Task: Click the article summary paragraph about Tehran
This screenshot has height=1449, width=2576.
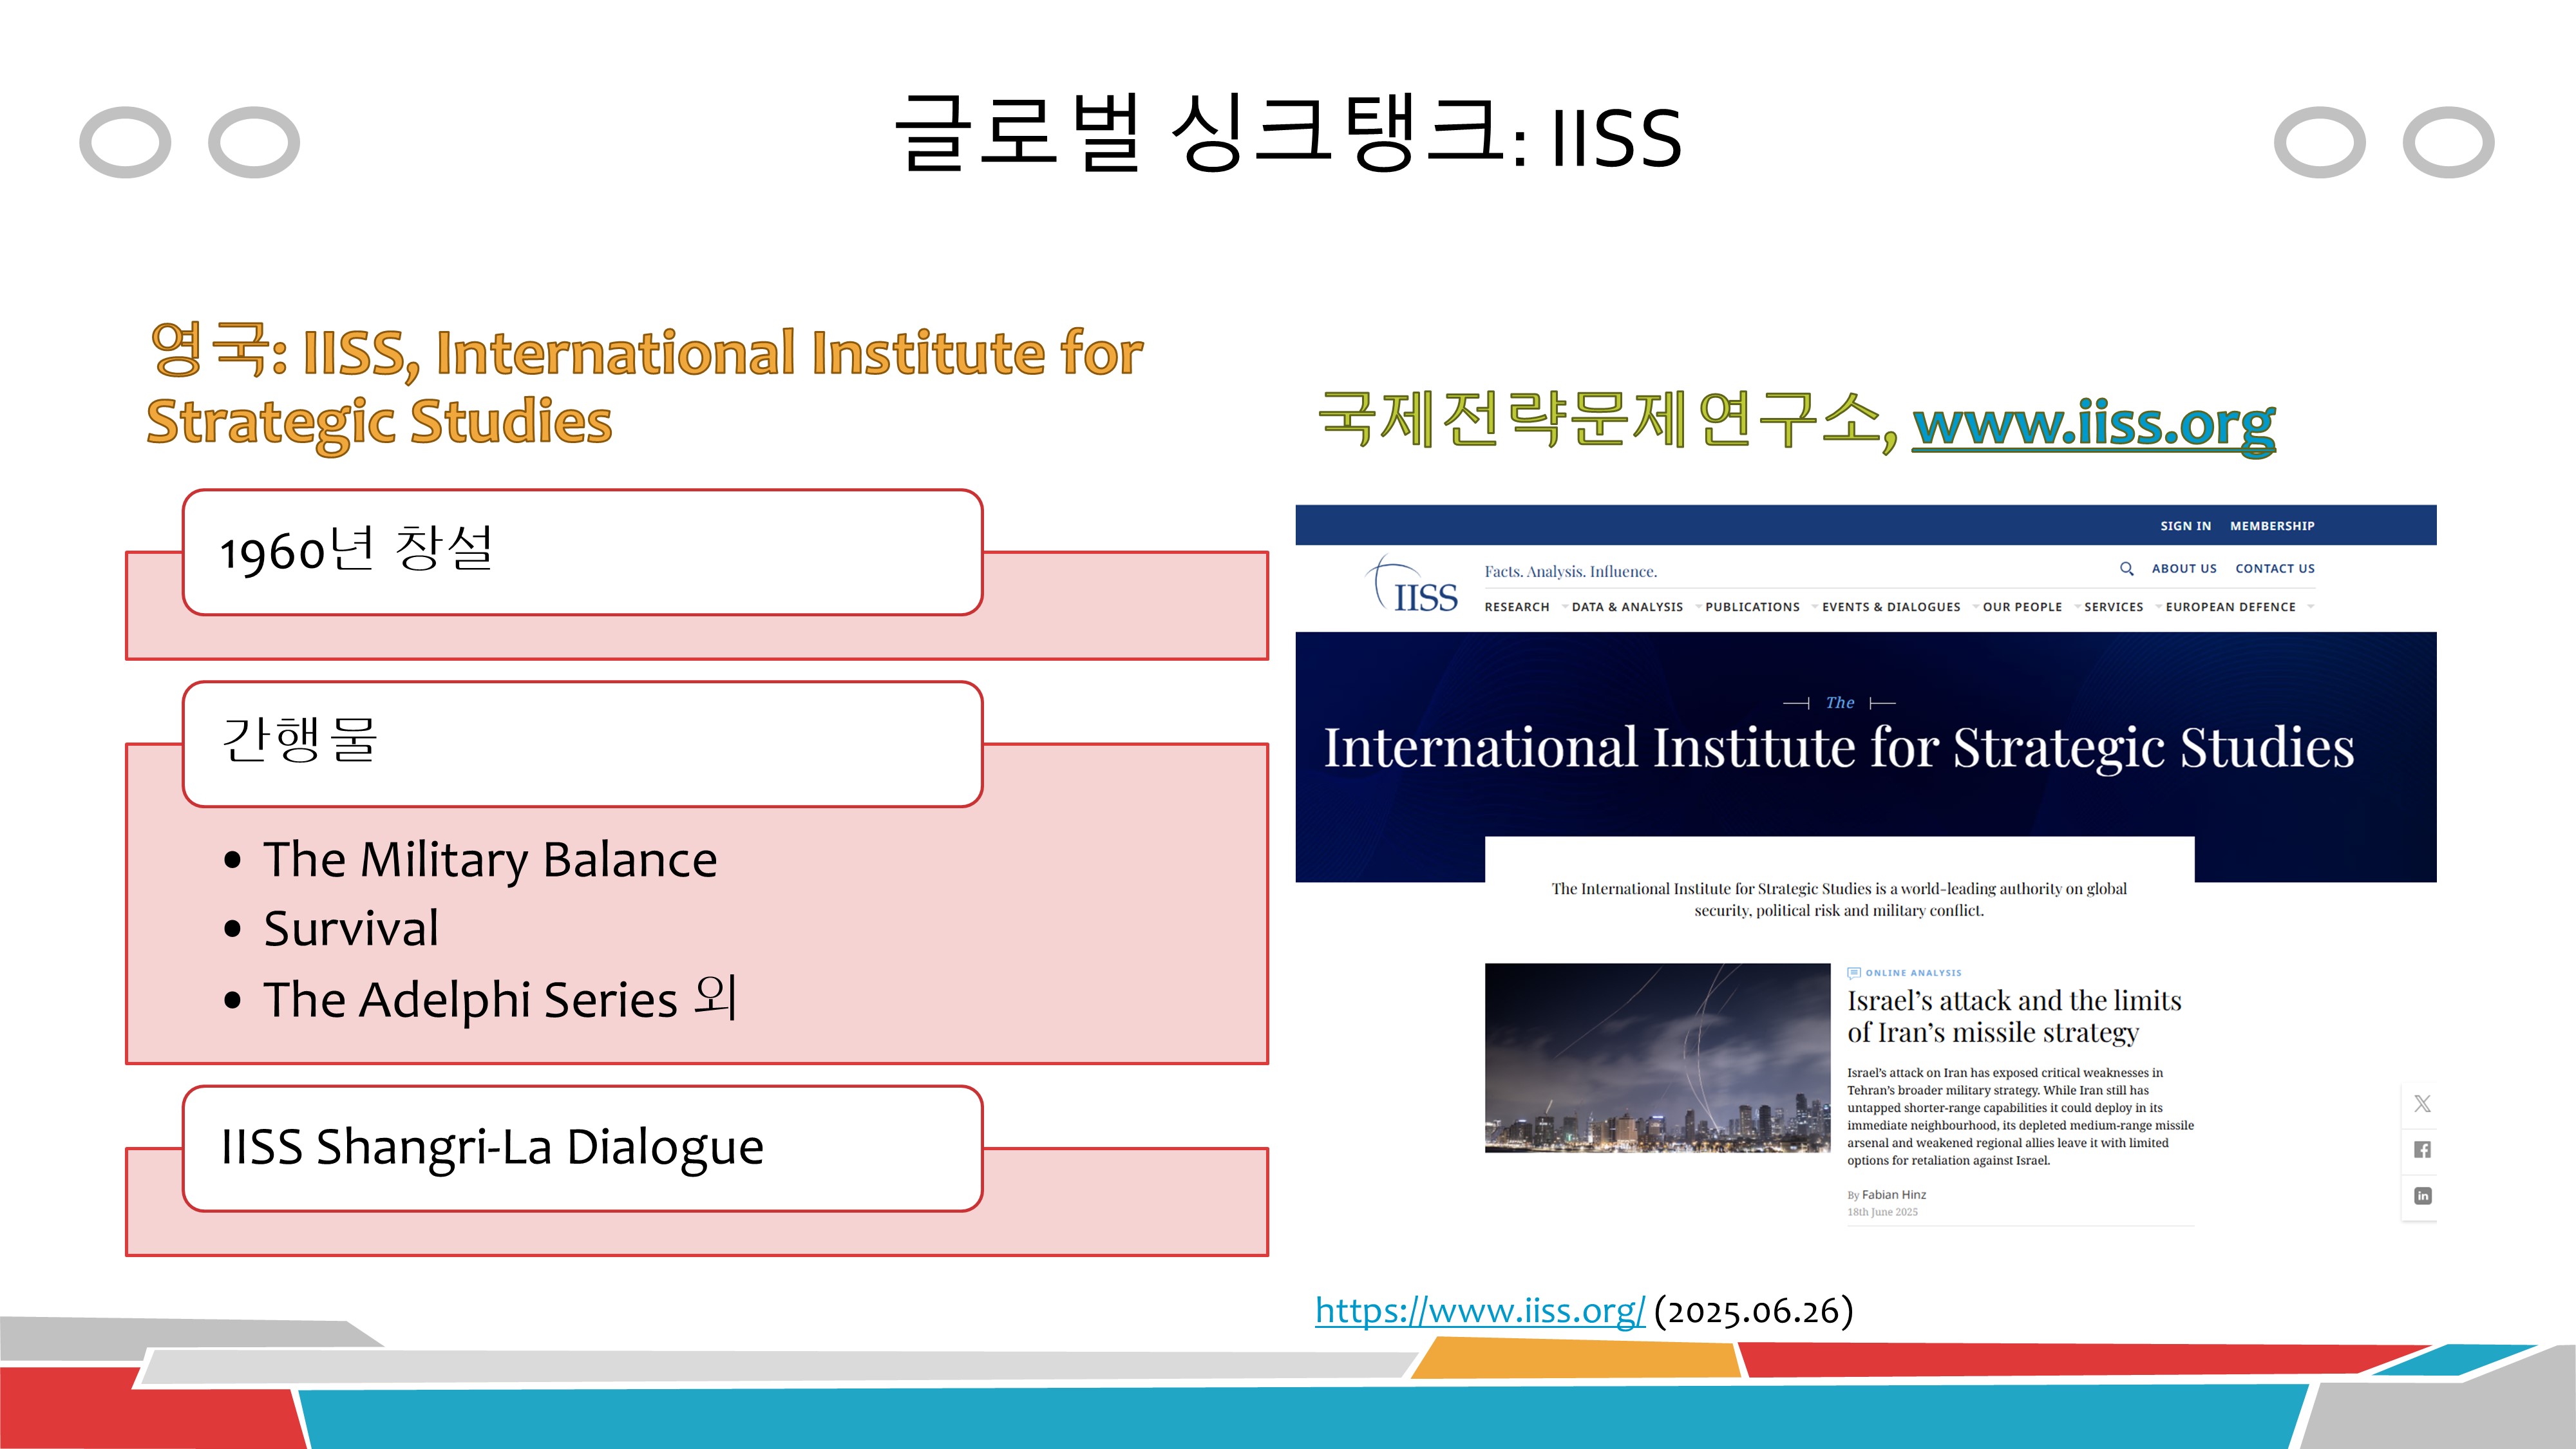Action: click(x=2020, y=1116)
